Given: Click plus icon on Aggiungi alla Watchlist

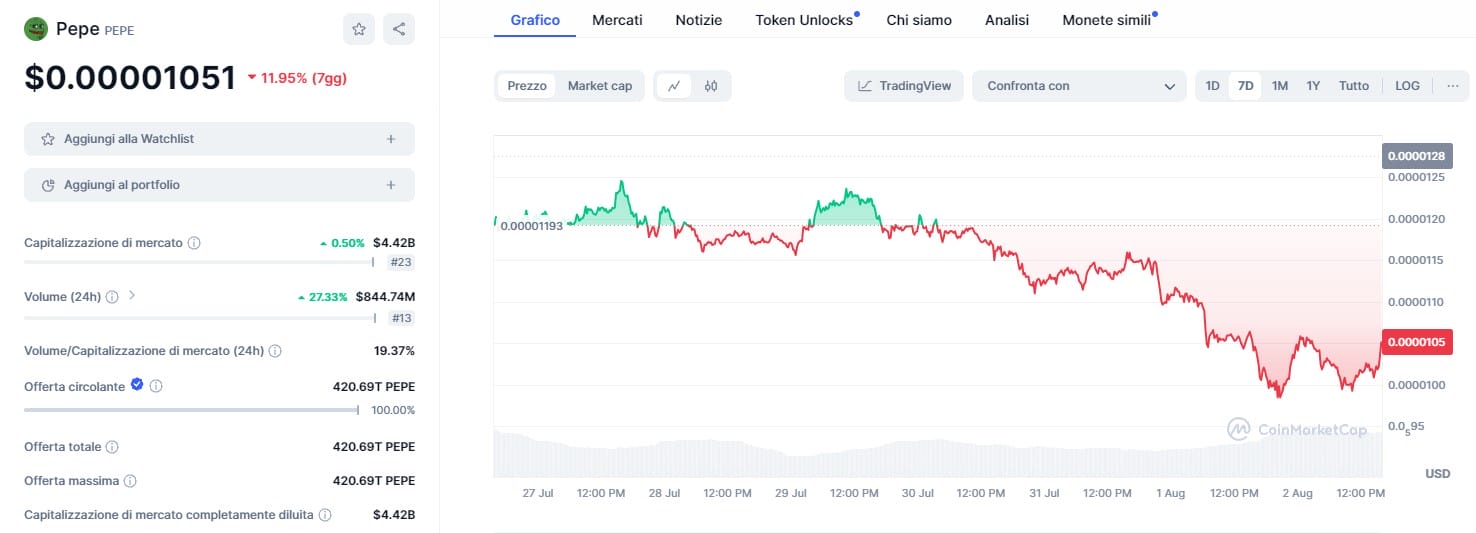Looking at the screenshot, I should tap(391, 139).
